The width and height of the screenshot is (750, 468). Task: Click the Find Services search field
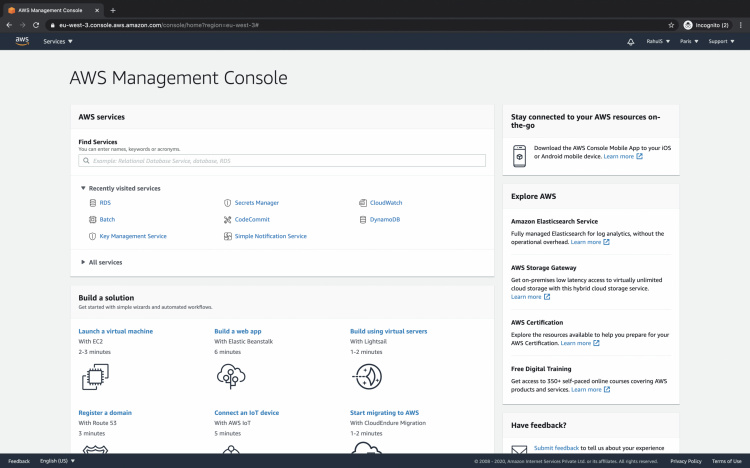coord(282,160)
